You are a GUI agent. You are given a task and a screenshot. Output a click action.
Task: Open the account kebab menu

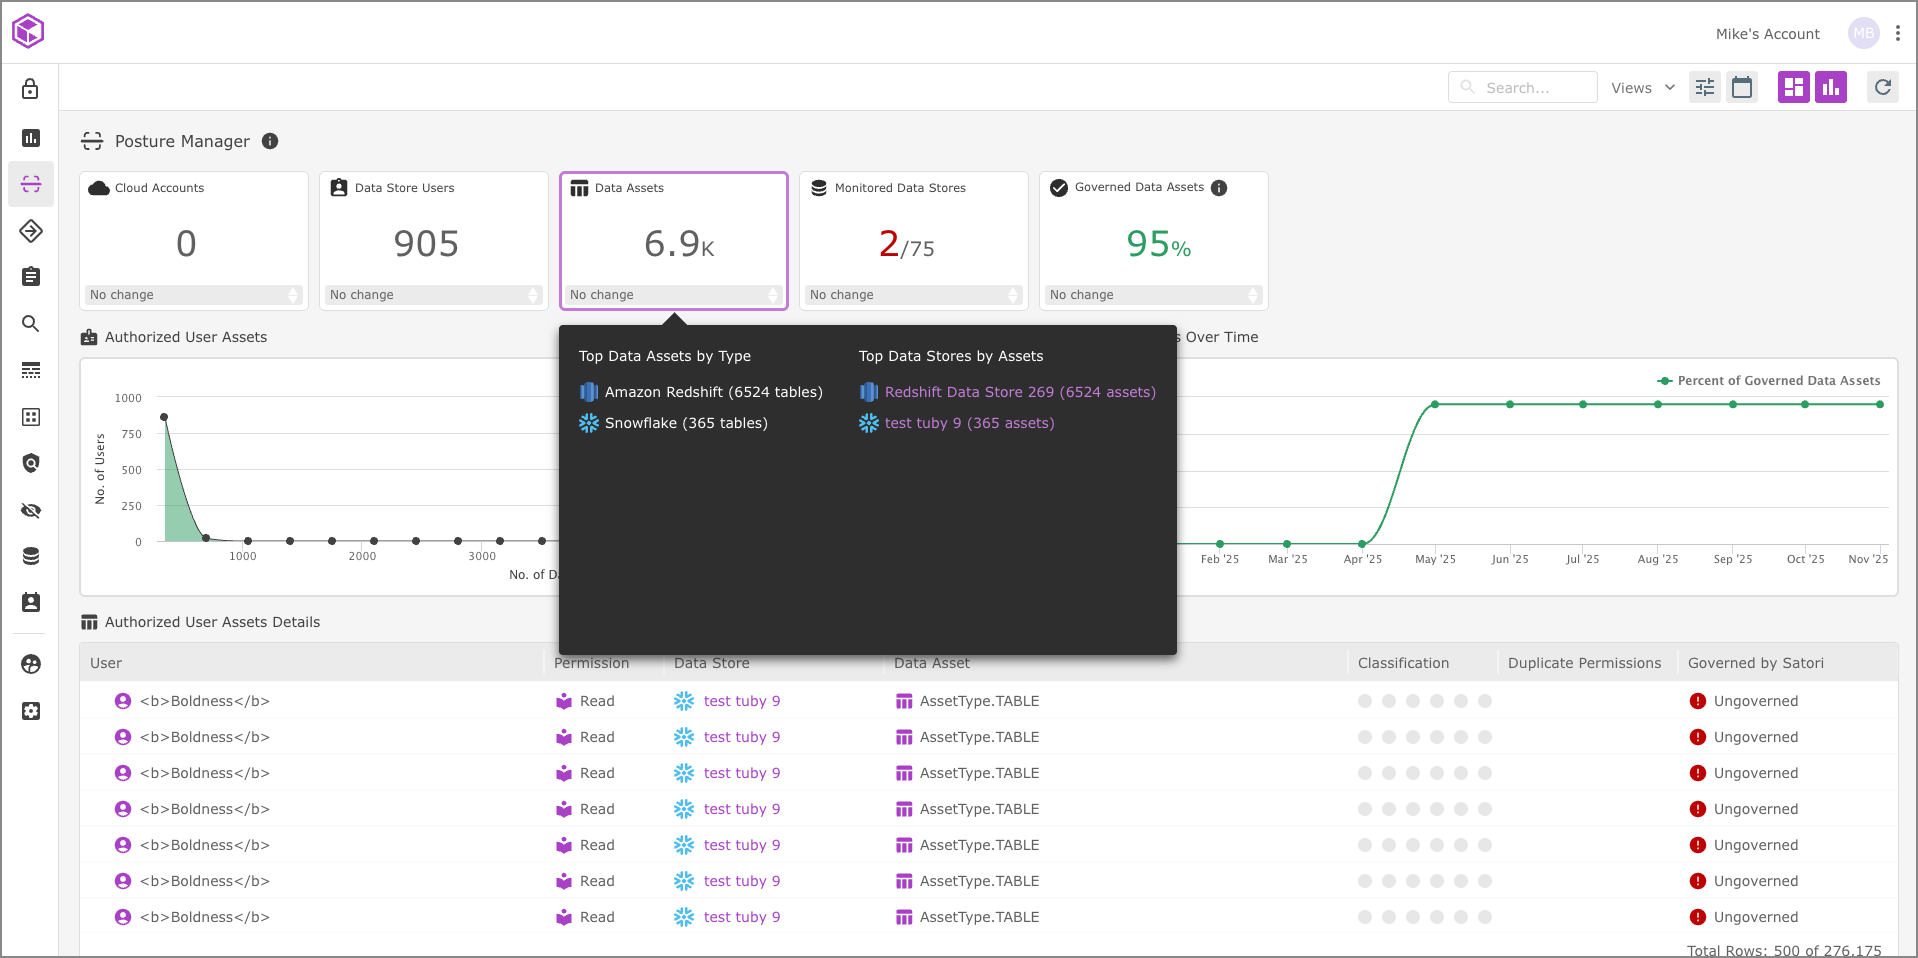point(1898,33)
